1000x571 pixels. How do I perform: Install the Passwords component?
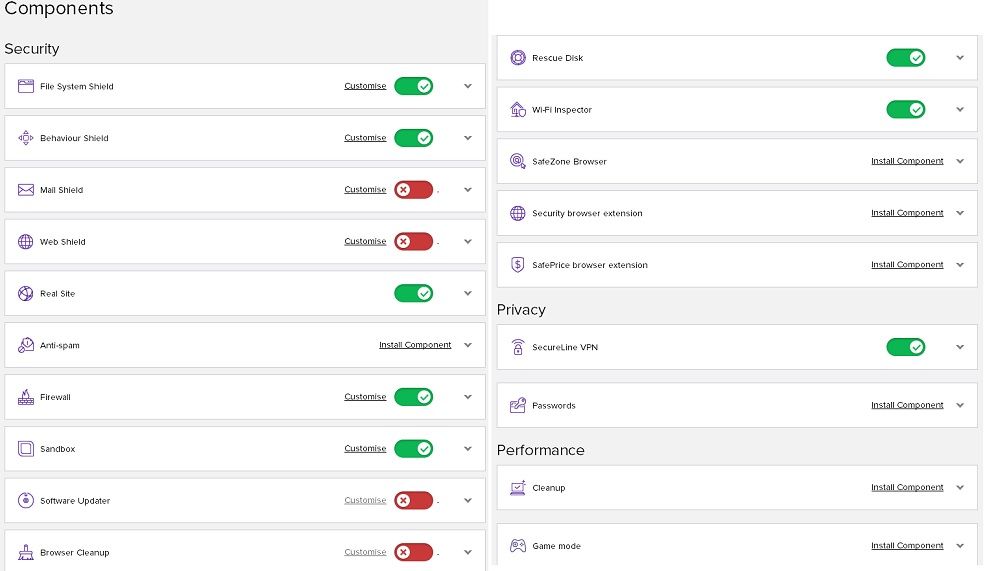tap(907, 405)
